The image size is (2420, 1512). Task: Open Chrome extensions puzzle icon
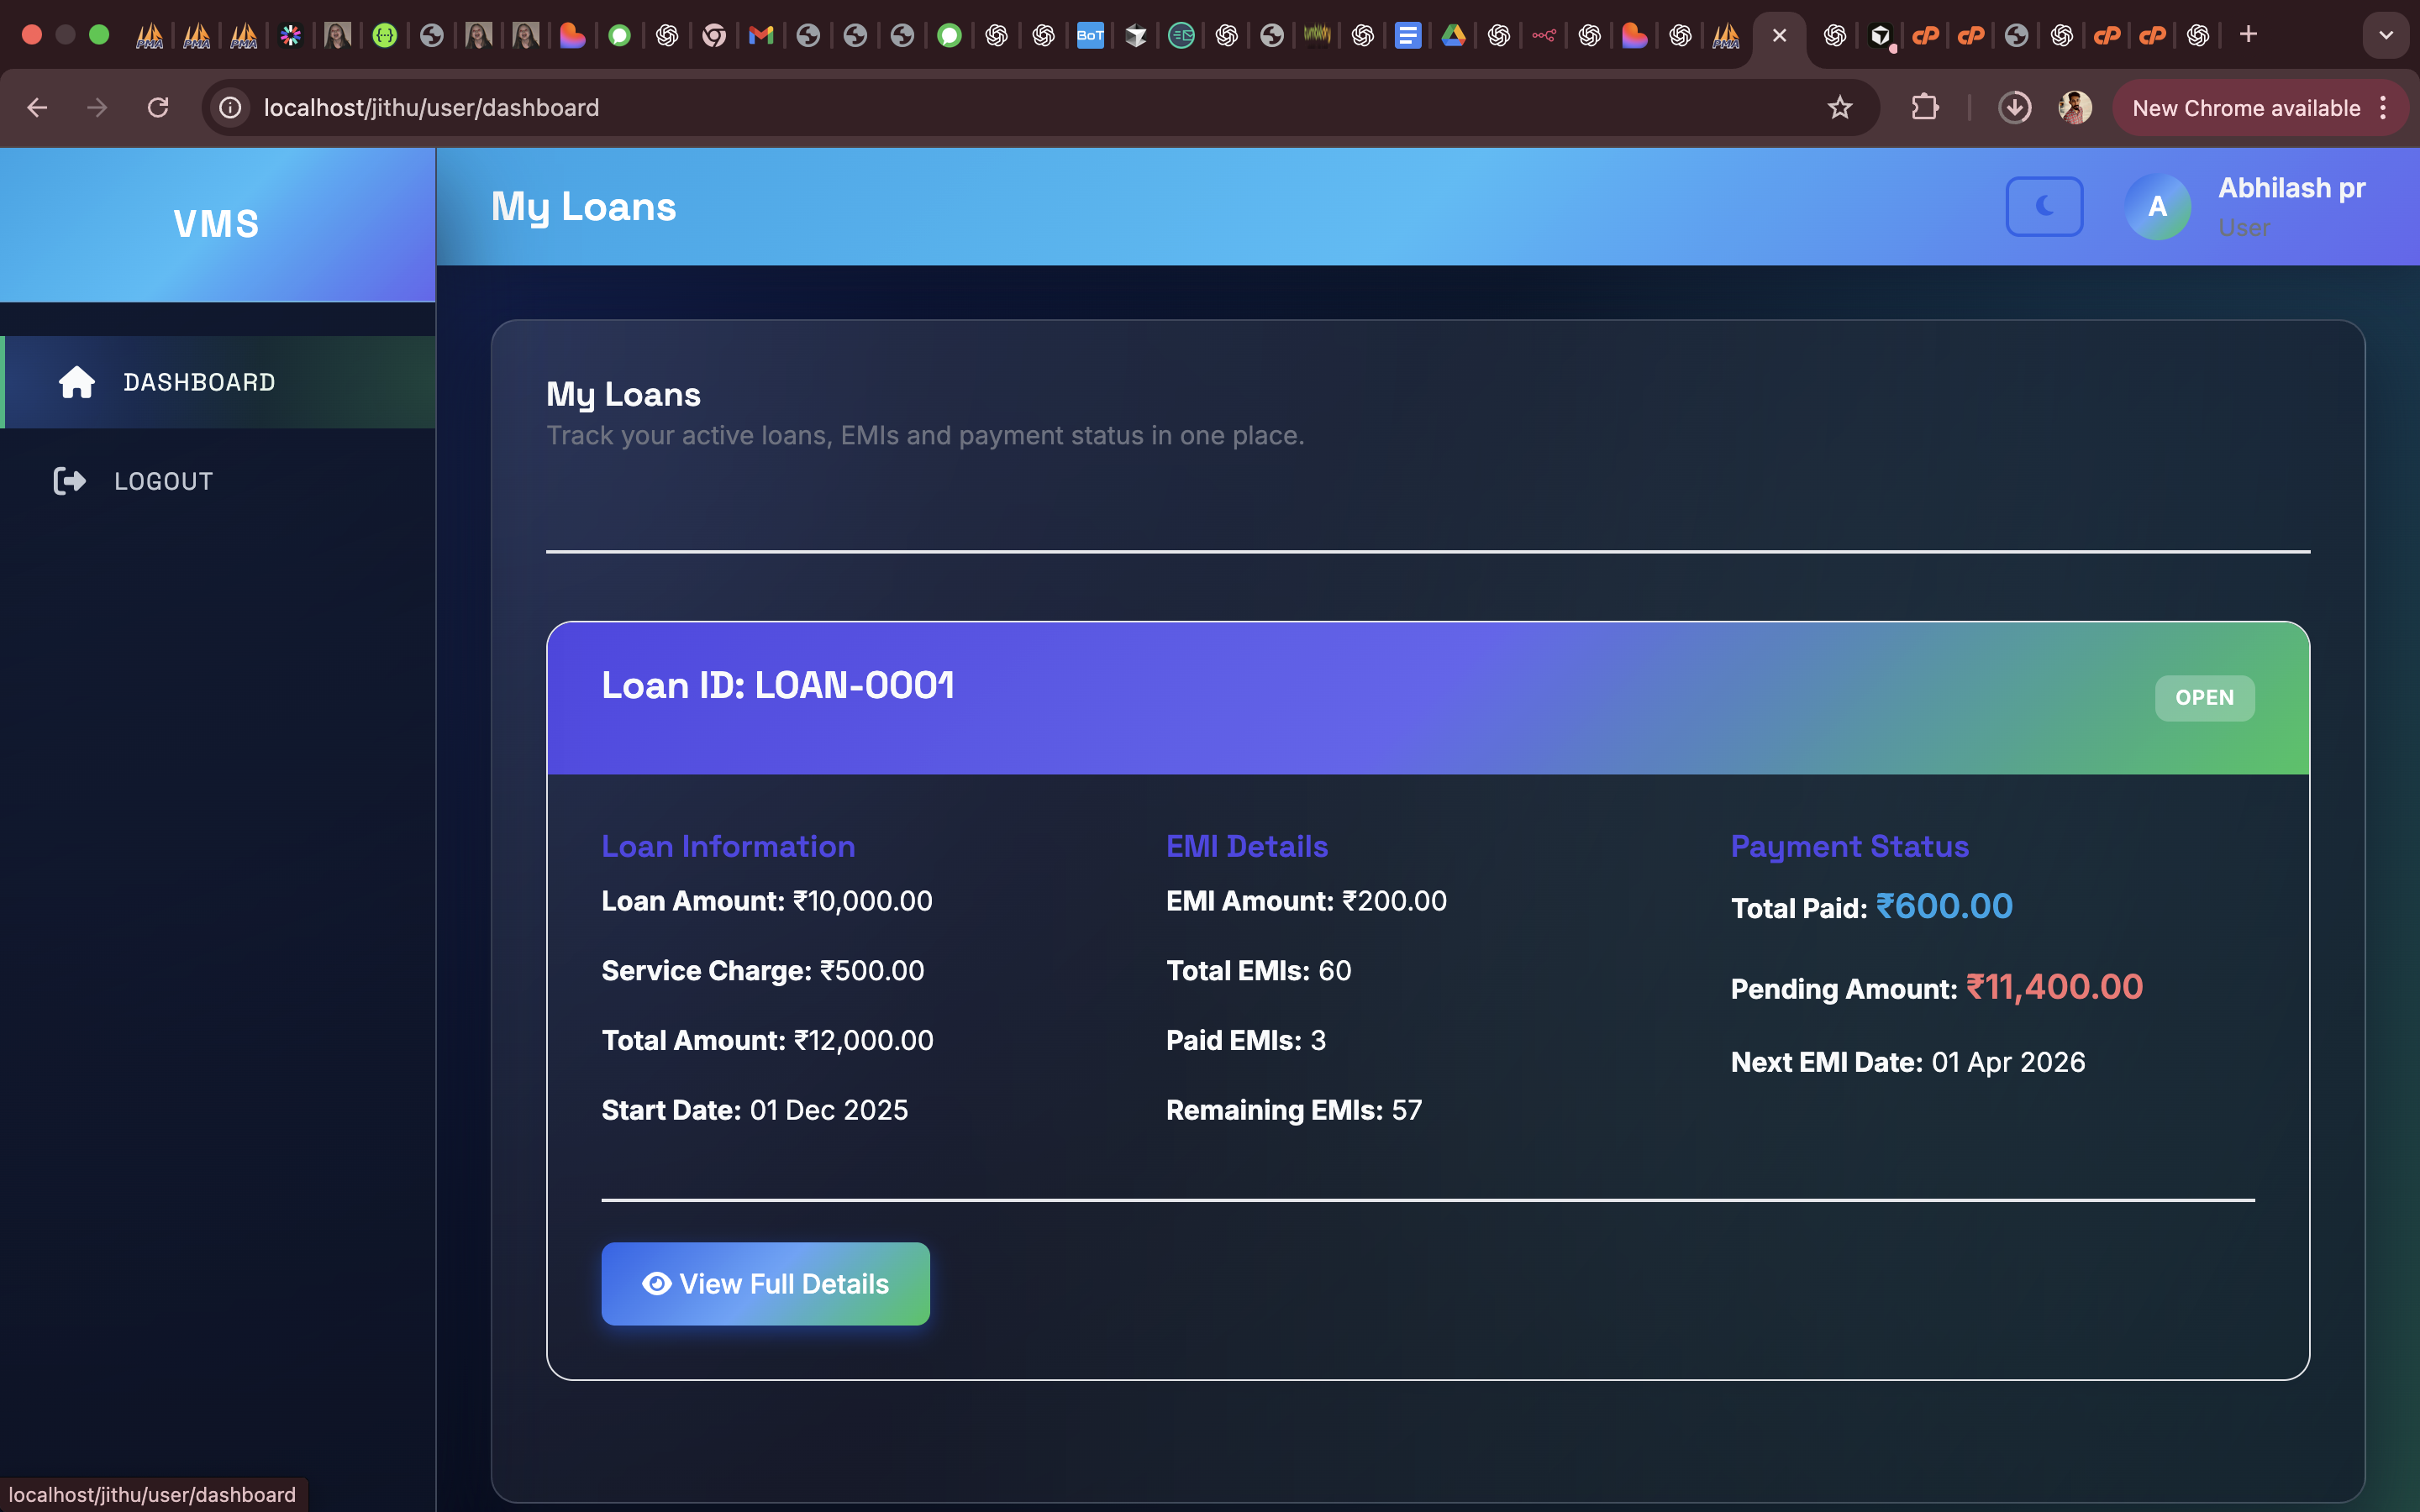click(x=1924, y=108)
